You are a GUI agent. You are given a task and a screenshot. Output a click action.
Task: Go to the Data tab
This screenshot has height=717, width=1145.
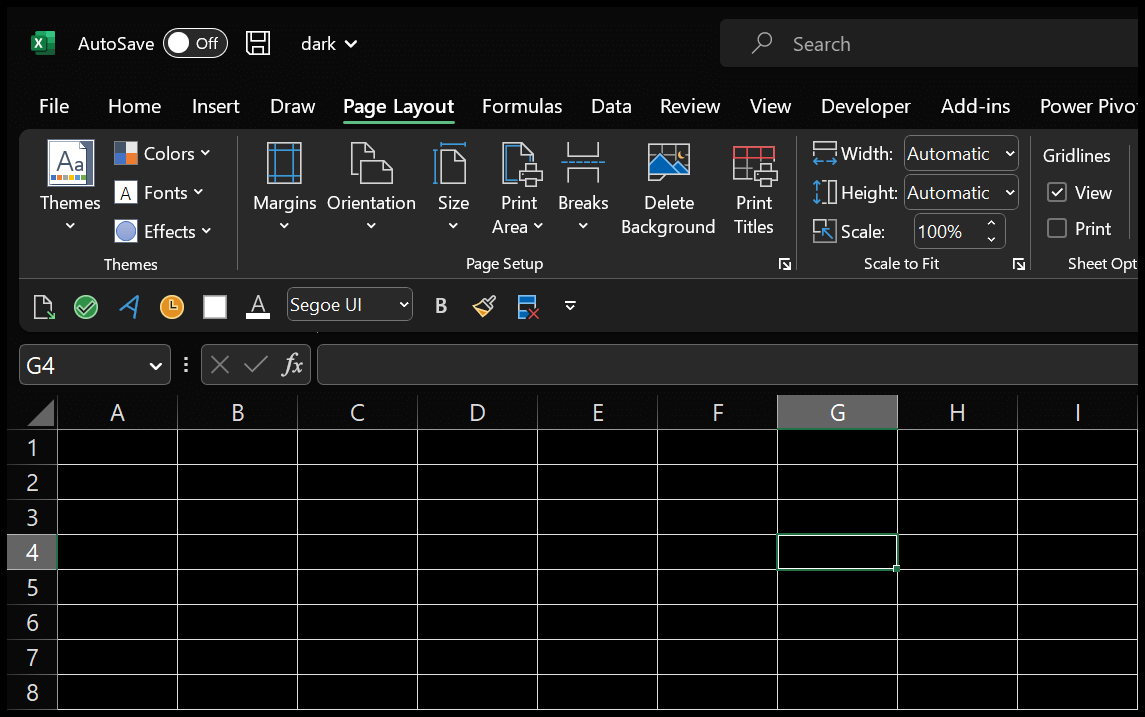[611, 107]
